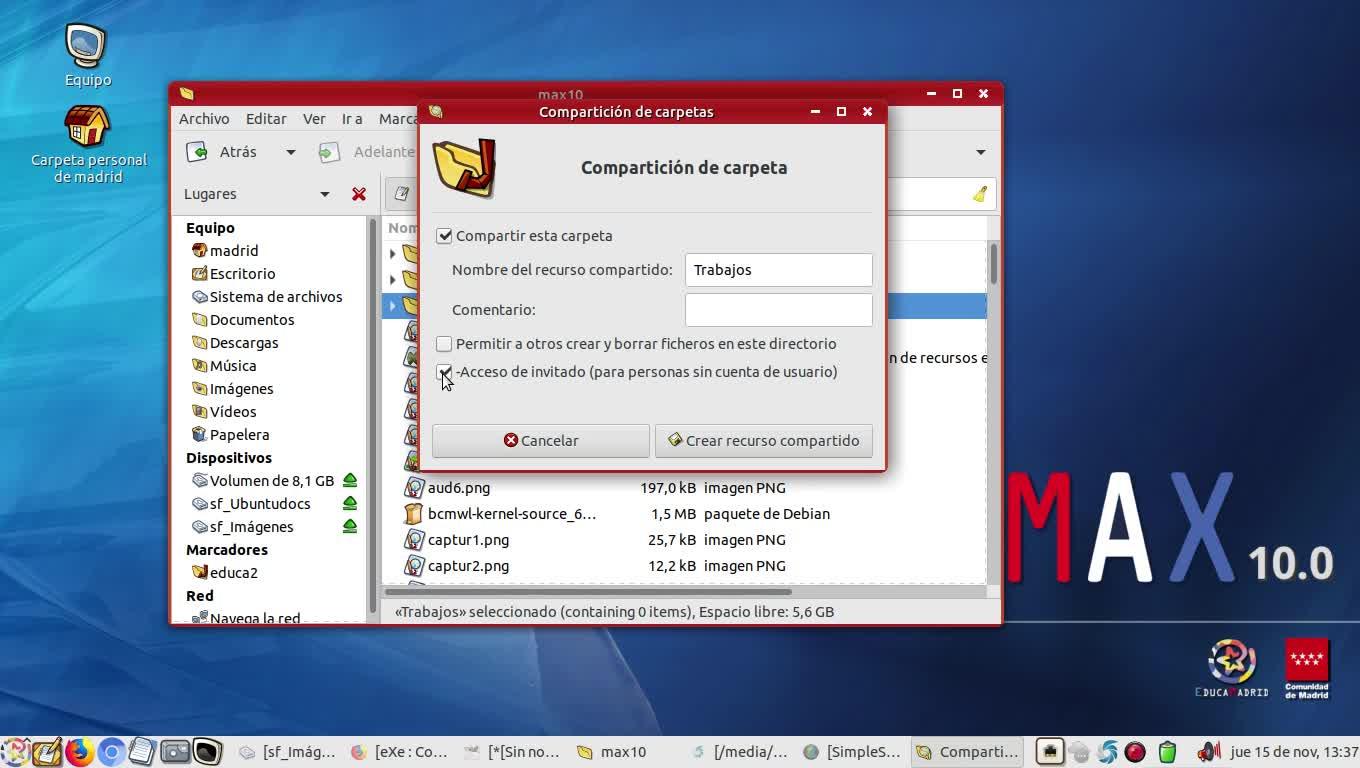
Task: Launch the text editor from panel launcher
Action: (x=47, y=752)
